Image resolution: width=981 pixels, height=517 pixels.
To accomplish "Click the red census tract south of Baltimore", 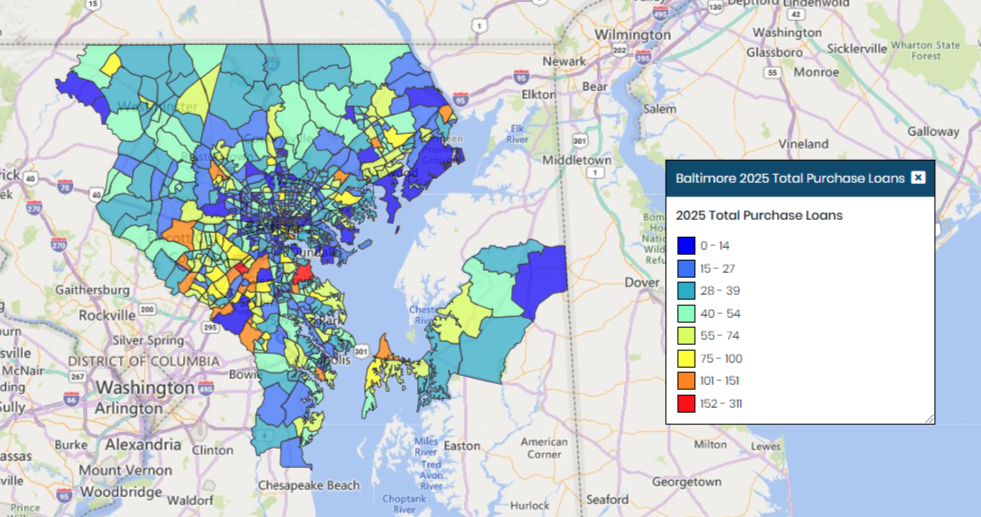I will point(304,273).
